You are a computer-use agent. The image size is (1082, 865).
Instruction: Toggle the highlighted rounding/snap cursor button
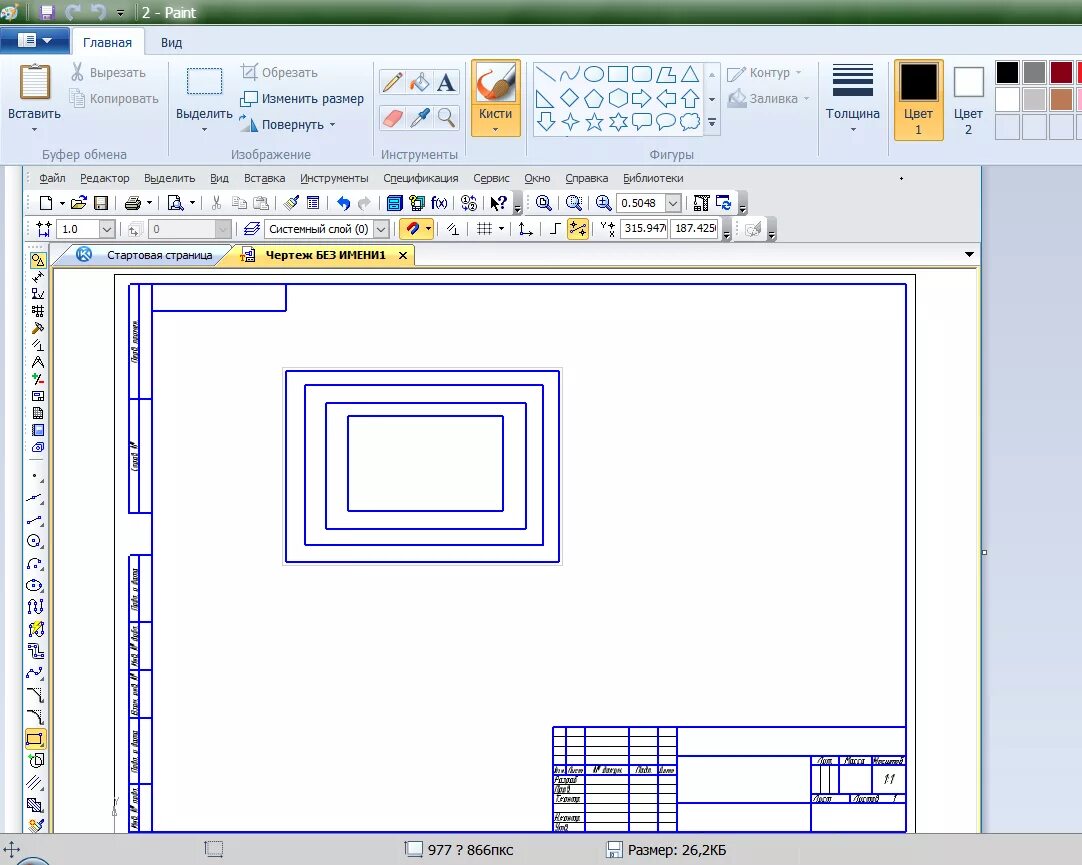pyautogui.click(x=578, y=229)
